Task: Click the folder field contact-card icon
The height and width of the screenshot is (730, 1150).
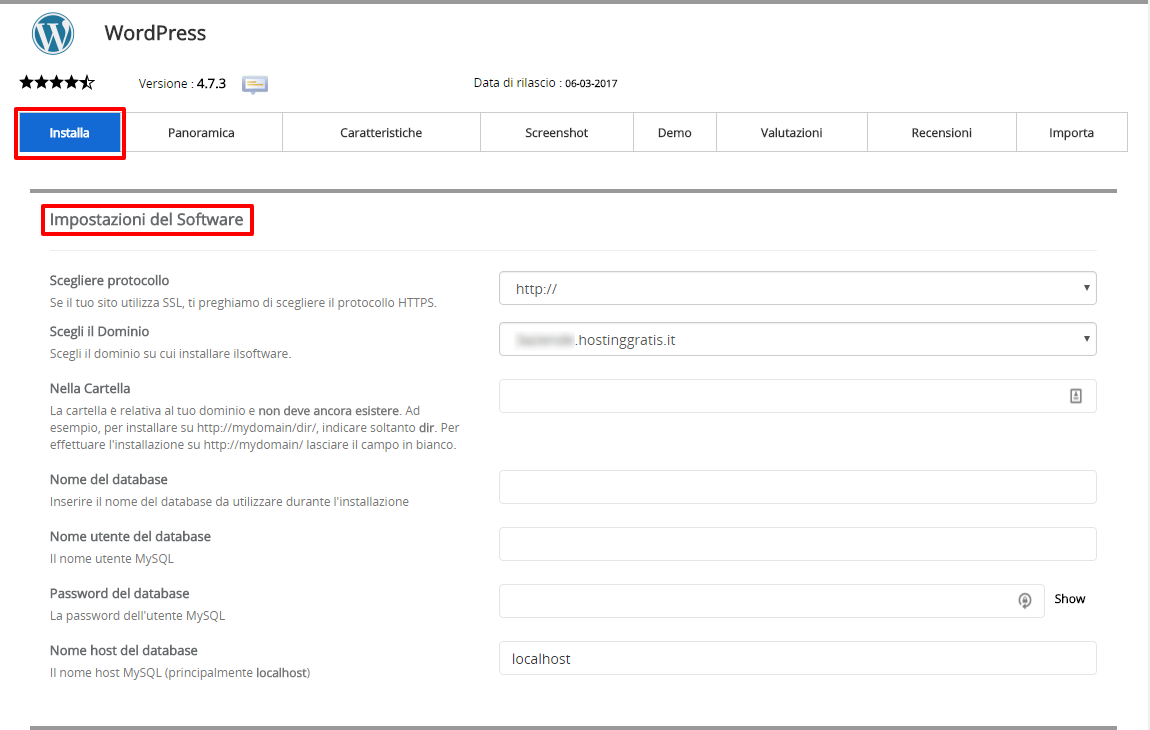Action: pyautogui.click(x=1075, y=396)
